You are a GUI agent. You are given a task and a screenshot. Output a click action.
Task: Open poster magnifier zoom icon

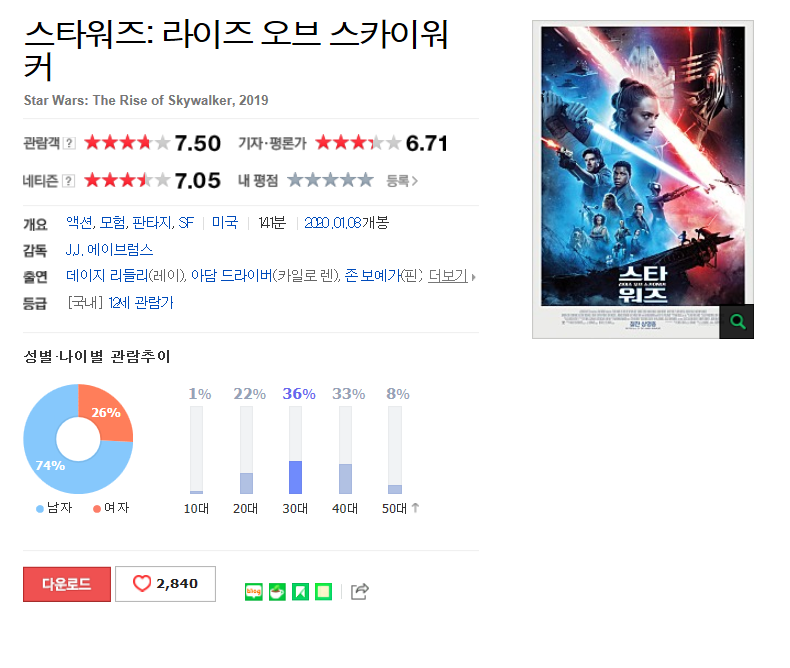(x=737, y=321)
